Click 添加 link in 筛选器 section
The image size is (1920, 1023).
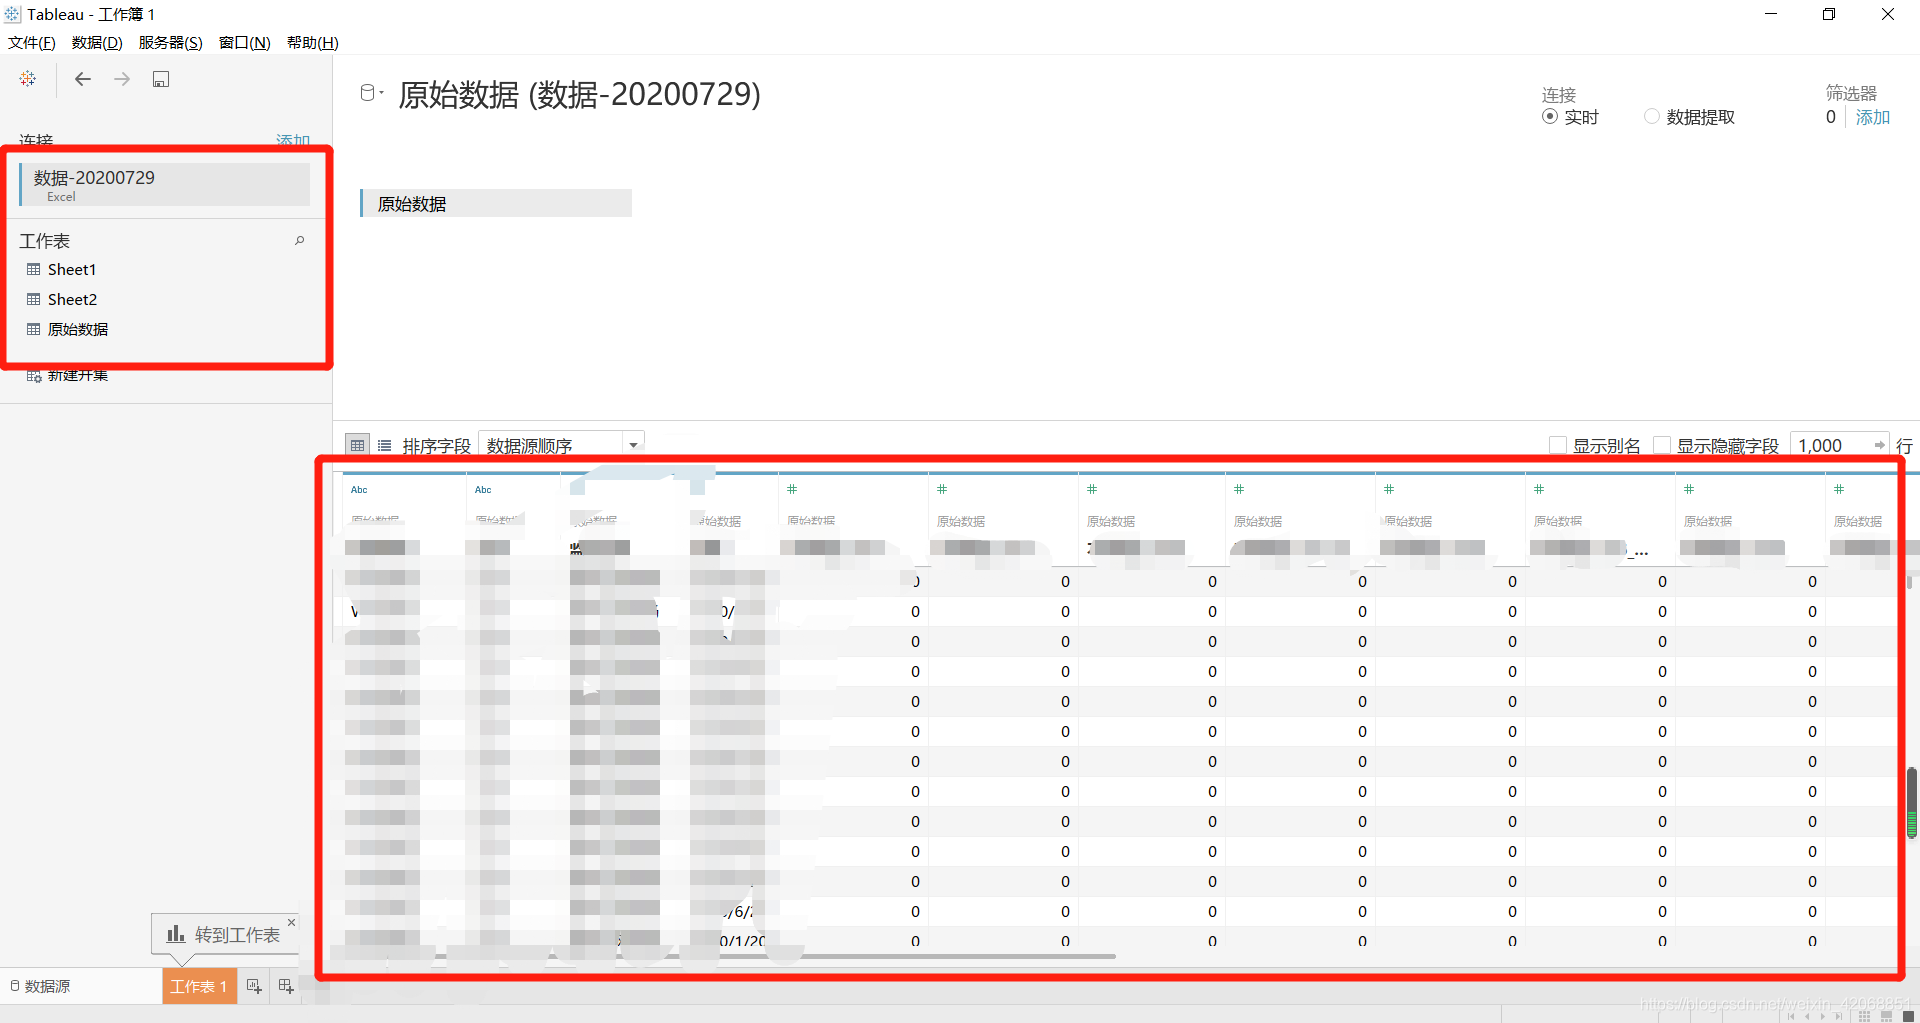pyautogui.click(x=1873, y=117)
